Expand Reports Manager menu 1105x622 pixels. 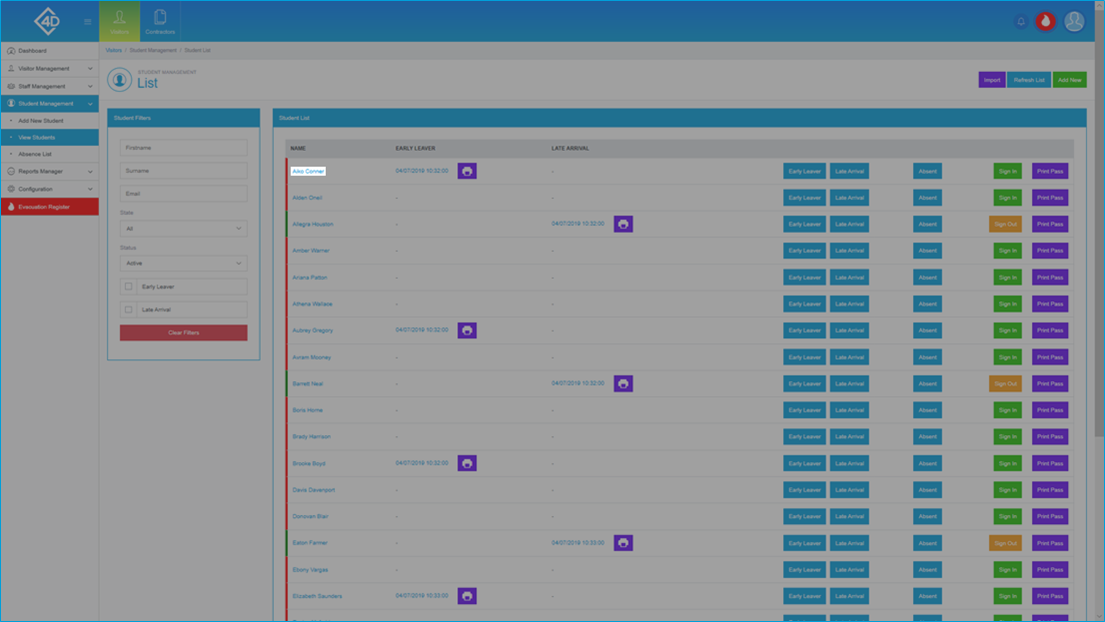coord(49,171)
